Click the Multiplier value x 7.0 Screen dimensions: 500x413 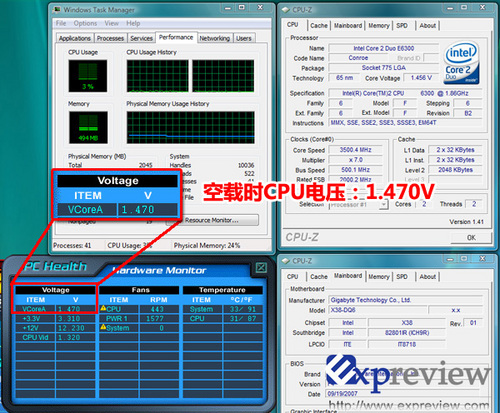[356, 160]
